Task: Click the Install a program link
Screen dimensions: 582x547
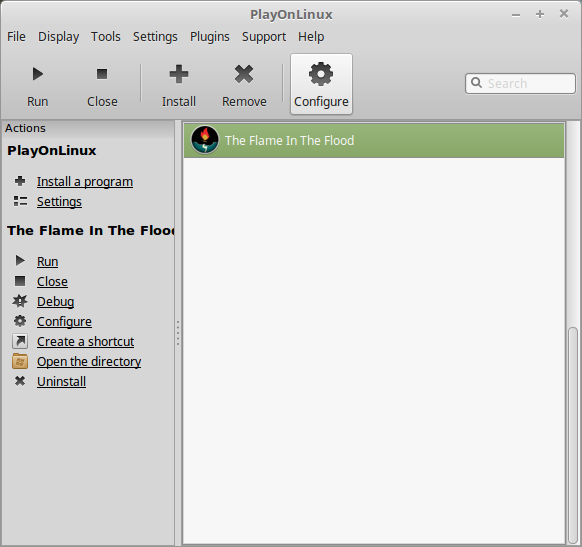Action: coord(85,181)
